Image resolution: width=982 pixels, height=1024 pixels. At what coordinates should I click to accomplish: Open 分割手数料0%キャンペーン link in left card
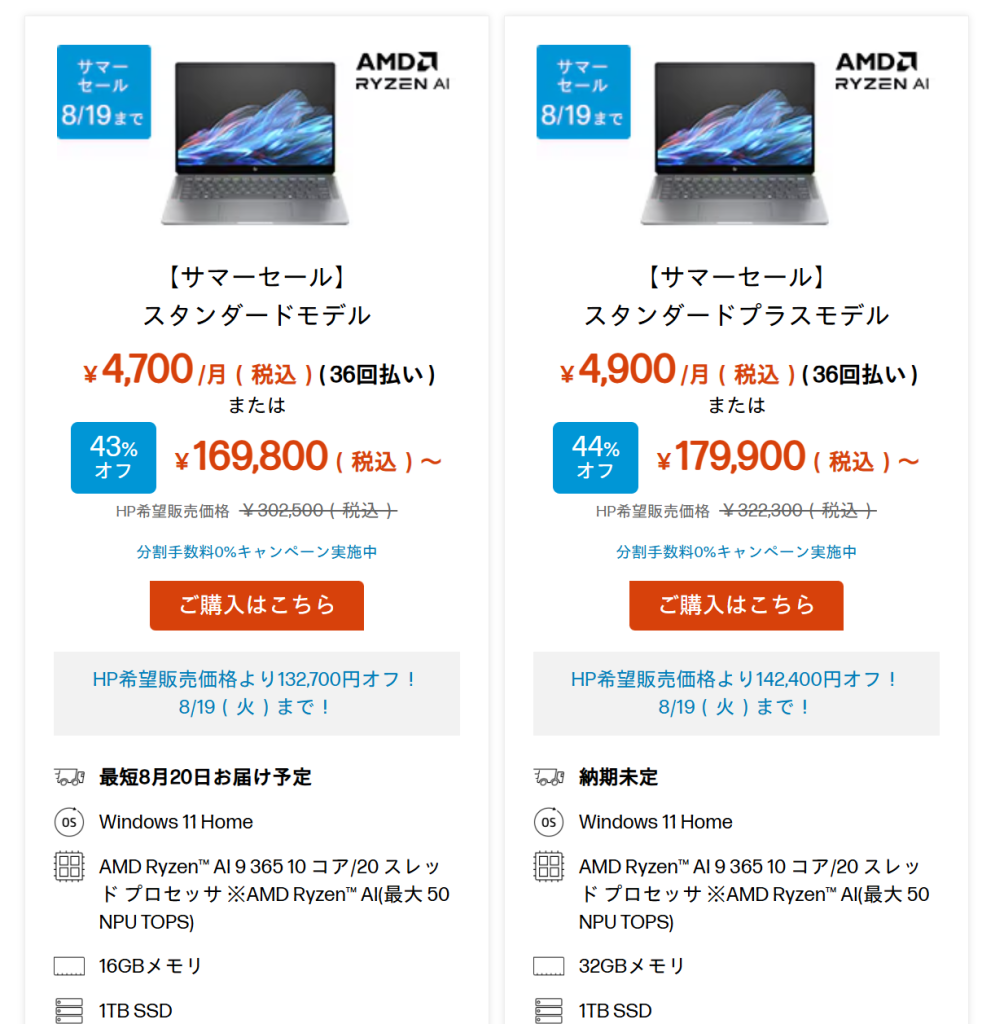click(x=257, y=552)
